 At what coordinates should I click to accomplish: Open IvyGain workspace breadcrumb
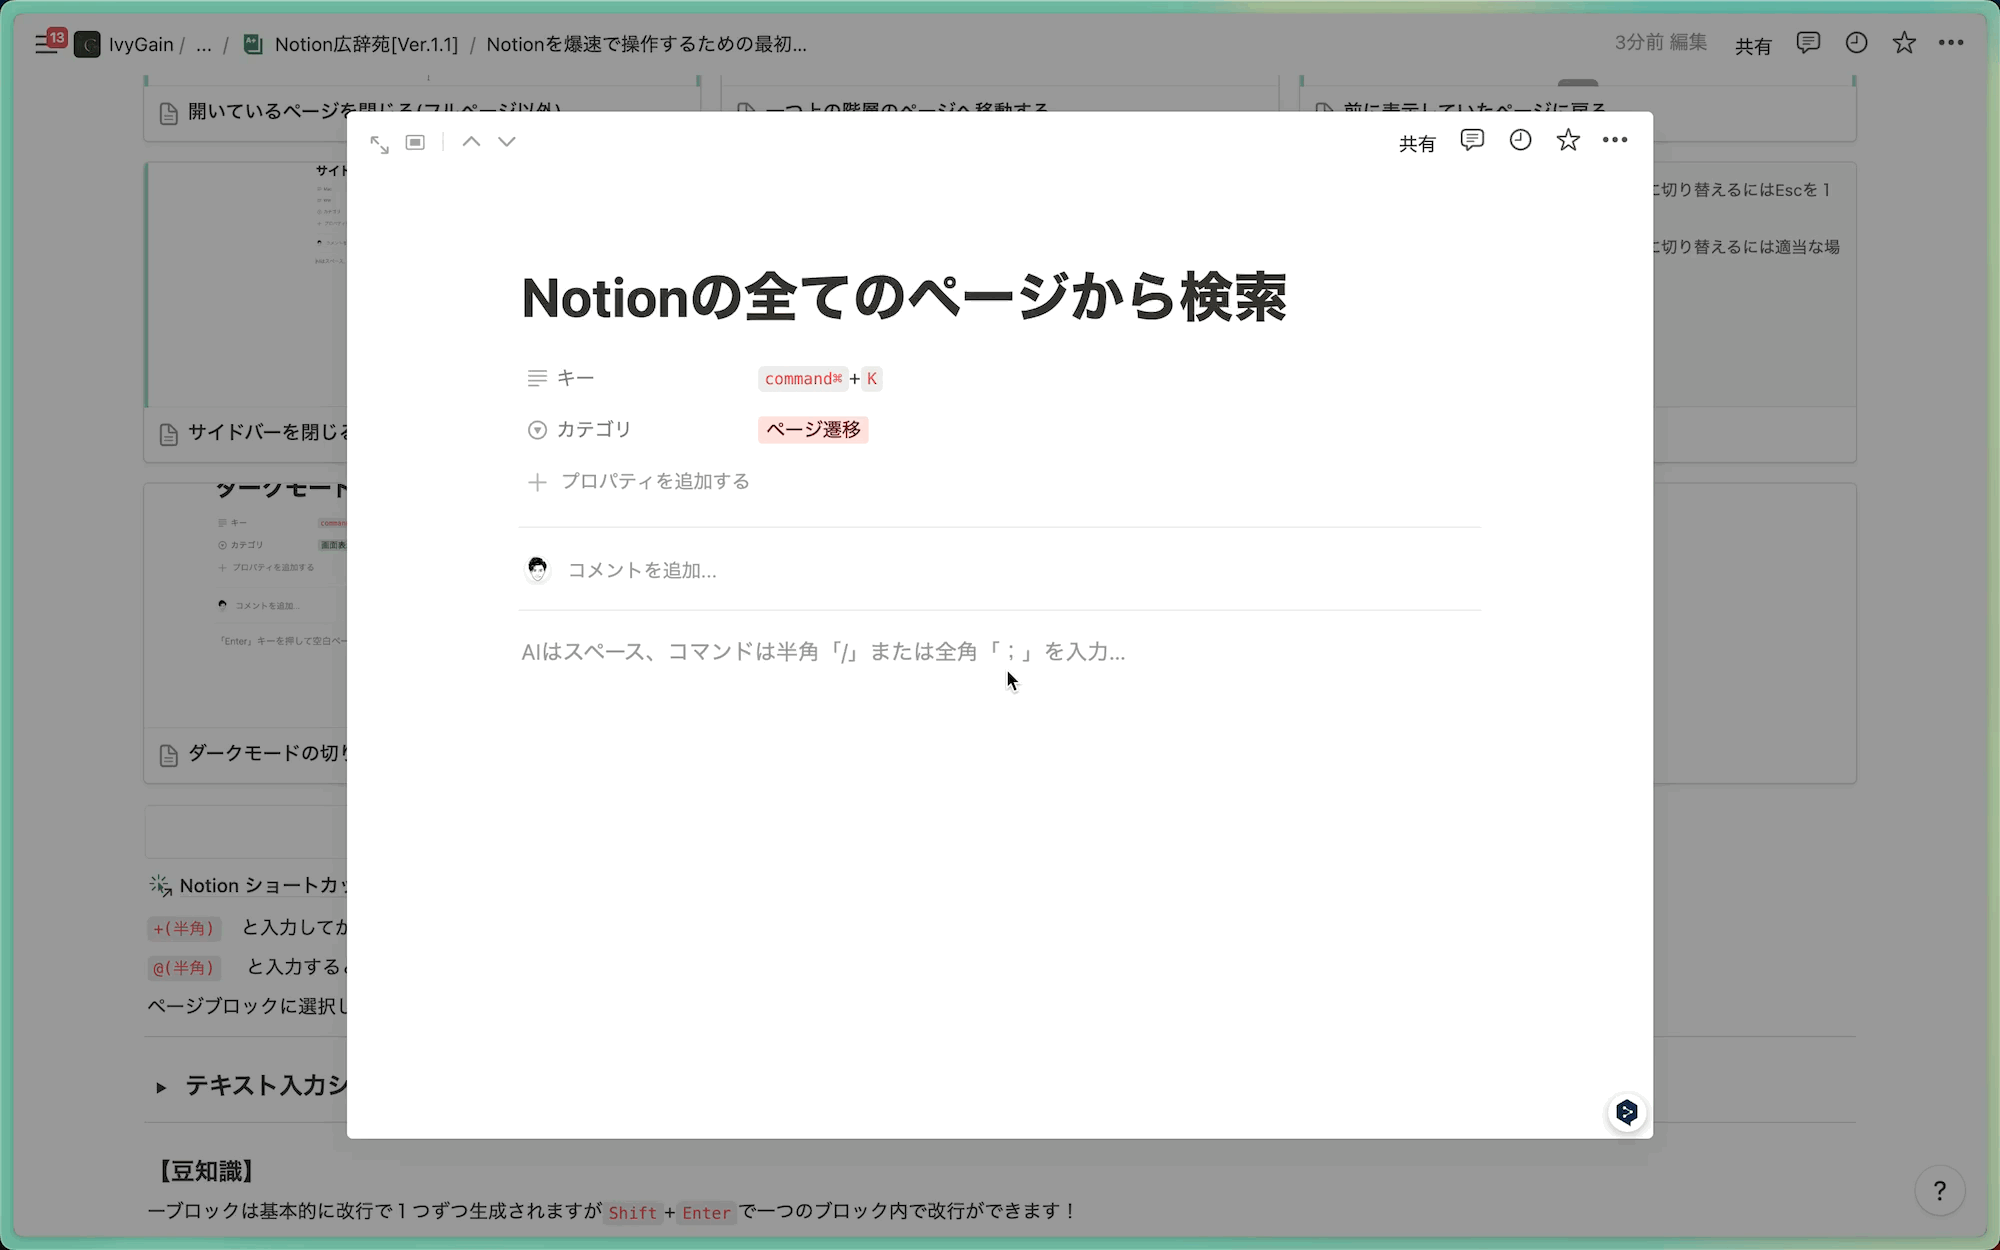[x=140, y=44]
